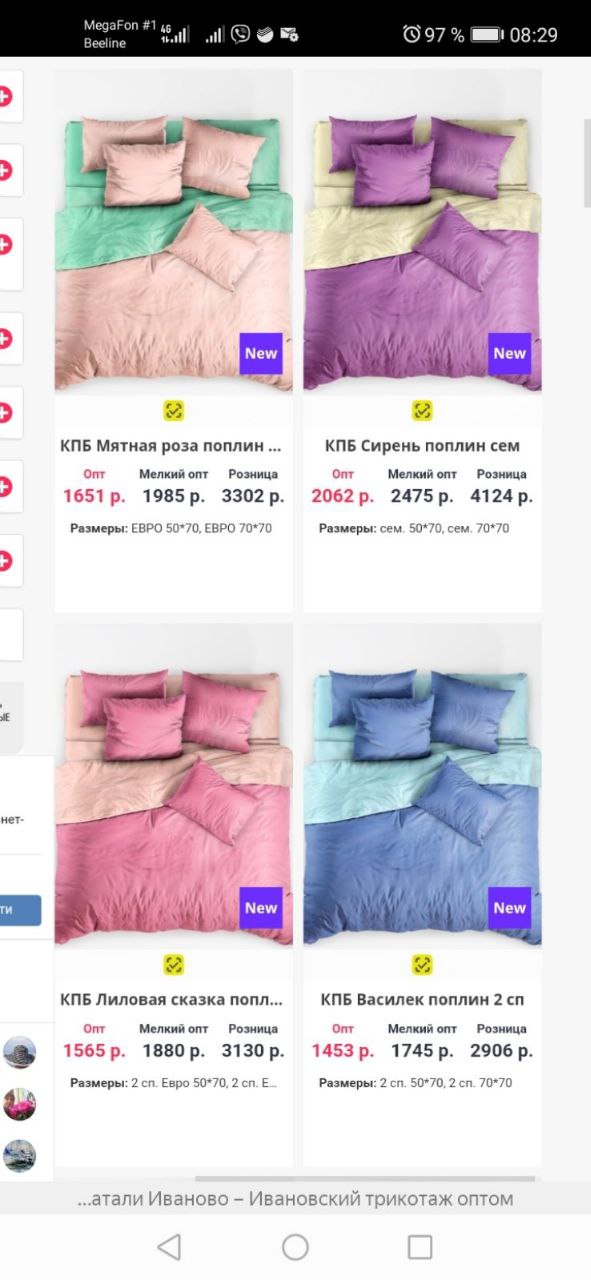Tap Android recent apps square button

(420, 1246)
